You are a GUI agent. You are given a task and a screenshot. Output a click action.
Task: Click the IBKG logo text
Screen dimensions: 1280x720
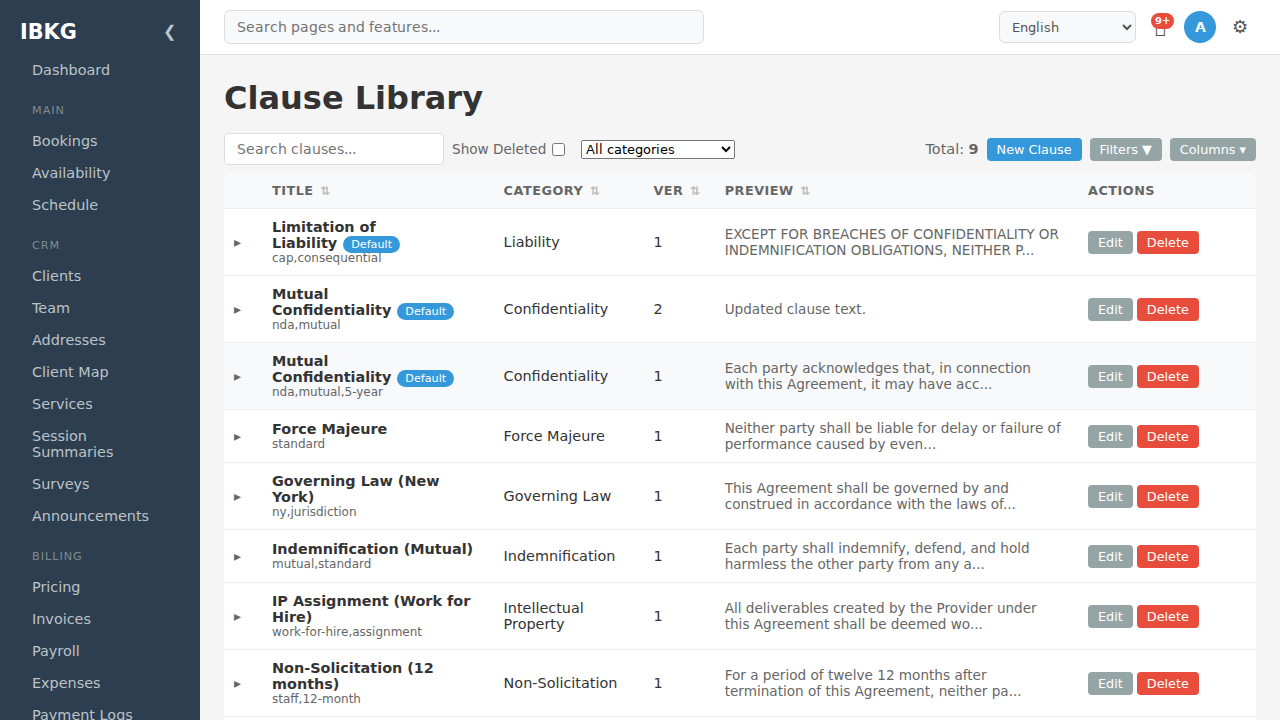coord(48,31)
